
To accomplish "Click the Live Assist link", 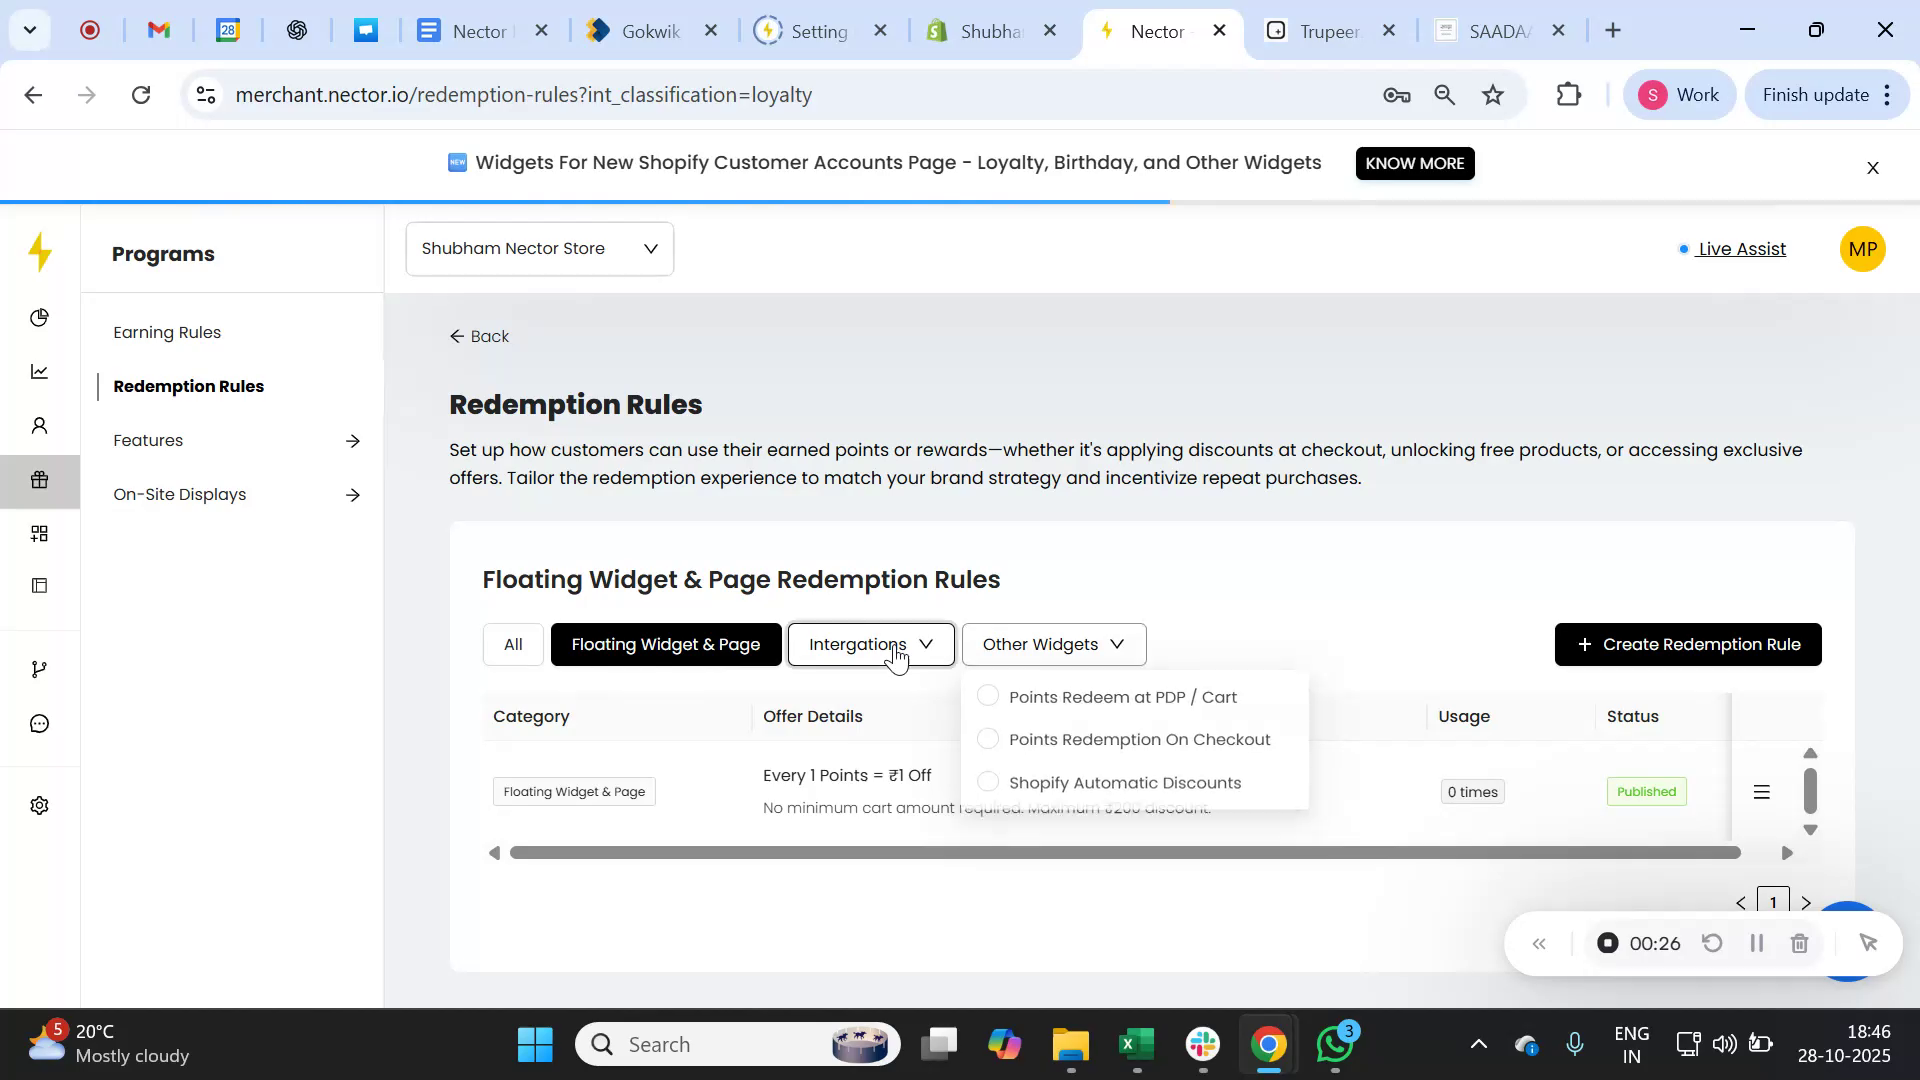I will pos(1741,249).
